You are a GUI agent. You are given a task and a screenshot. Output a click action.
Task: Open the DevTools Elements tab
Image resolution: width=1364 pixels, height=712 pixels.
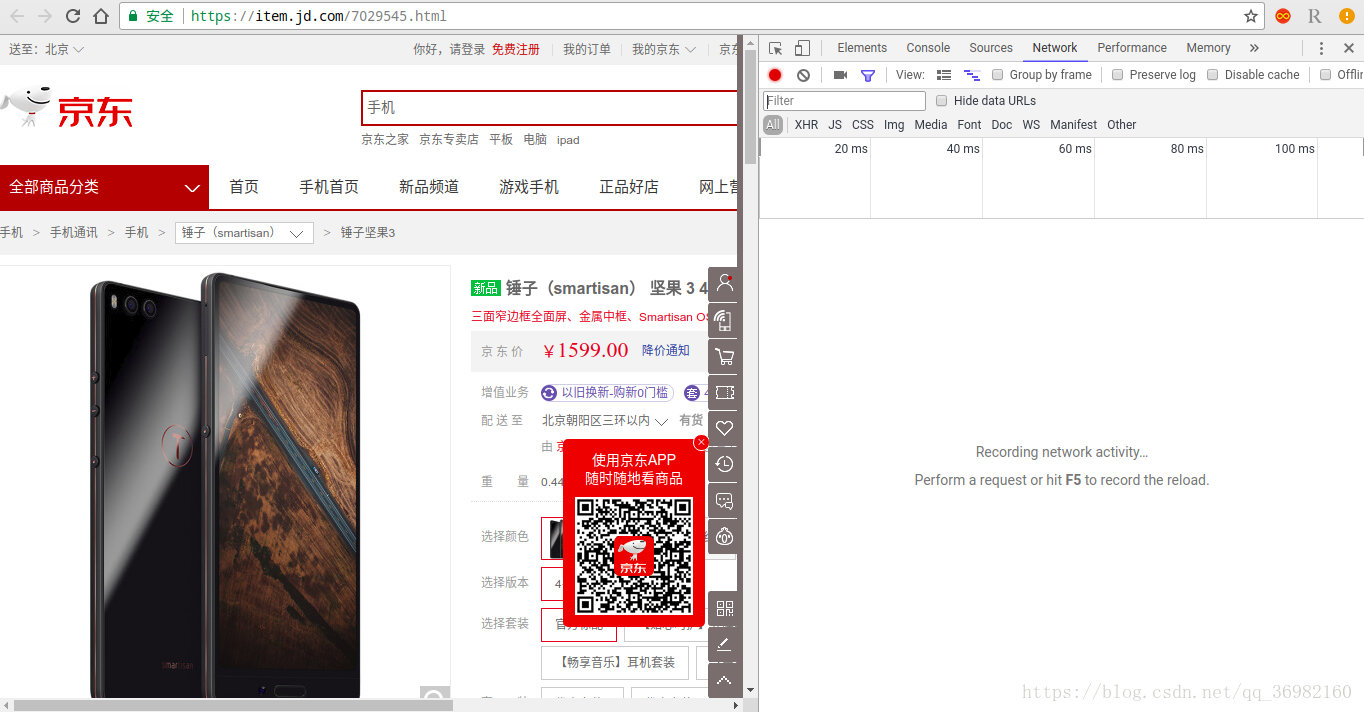click(x=862, y=48)
